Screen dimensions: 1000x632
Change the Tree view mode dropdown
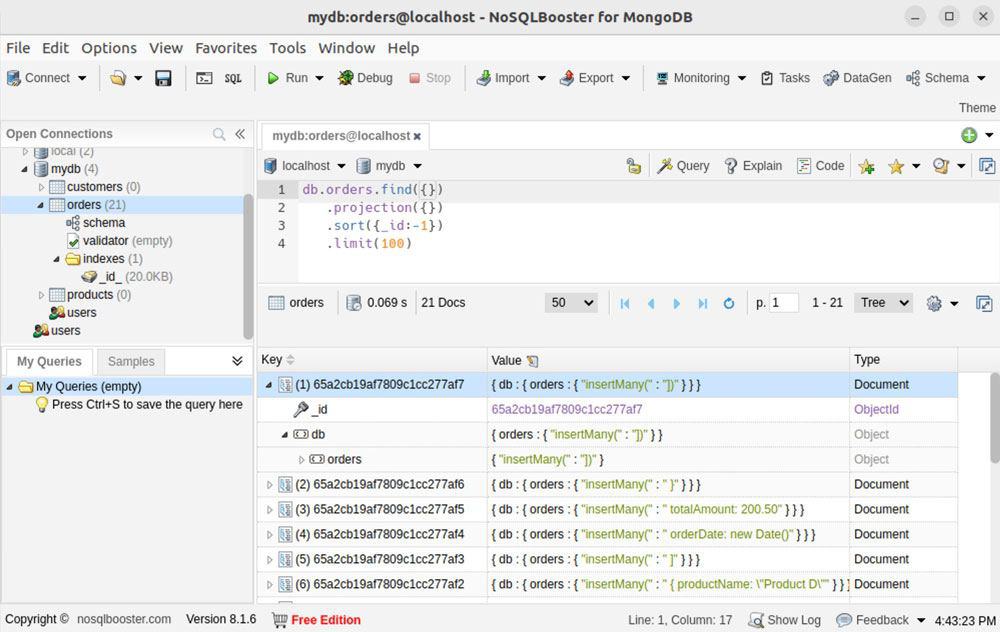pyautogui.click(x=884, y=303)
